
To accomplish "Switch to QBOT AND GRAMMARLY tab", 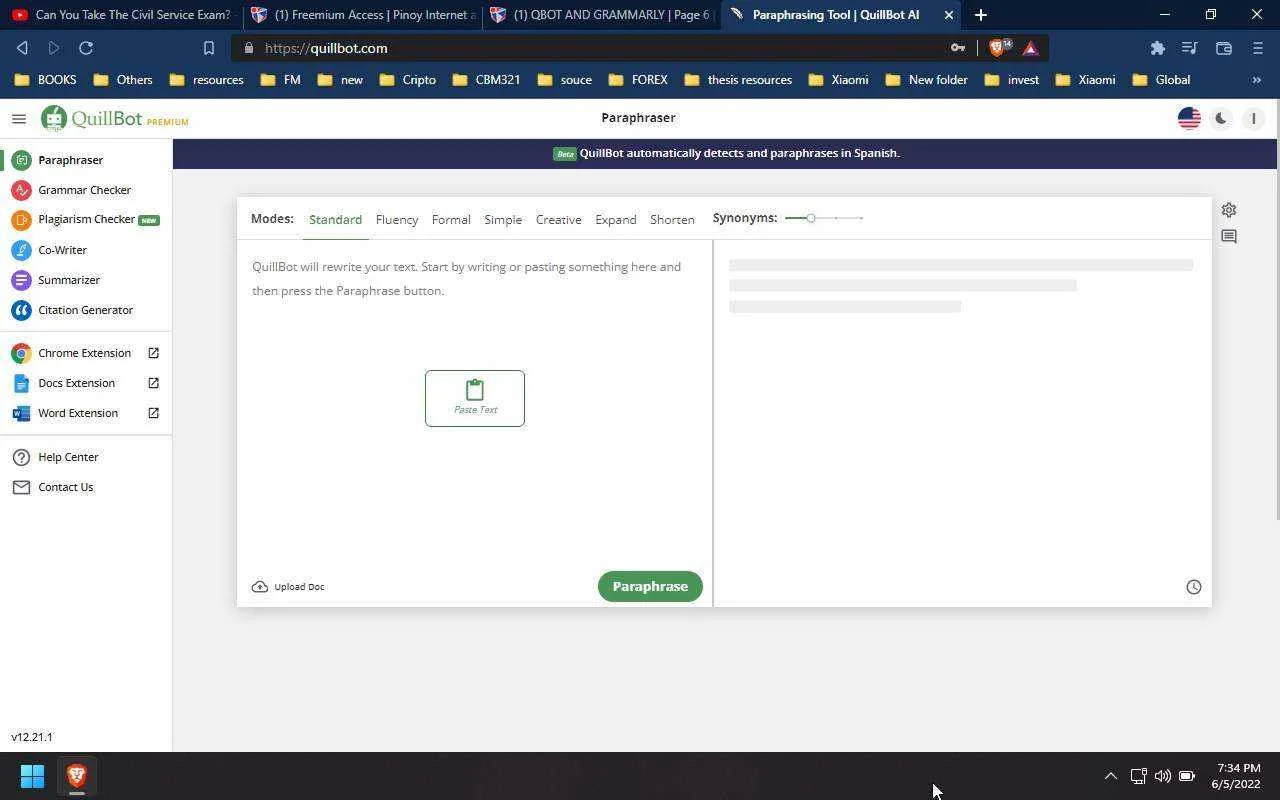I will point(601,15).
